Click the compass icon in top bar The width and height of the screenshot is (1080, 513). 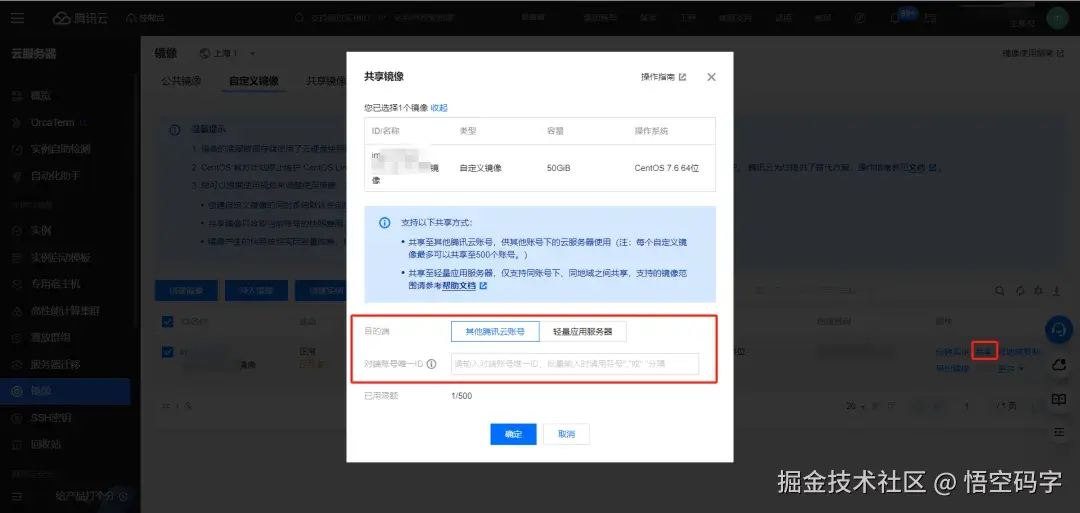tap(860, 18)
